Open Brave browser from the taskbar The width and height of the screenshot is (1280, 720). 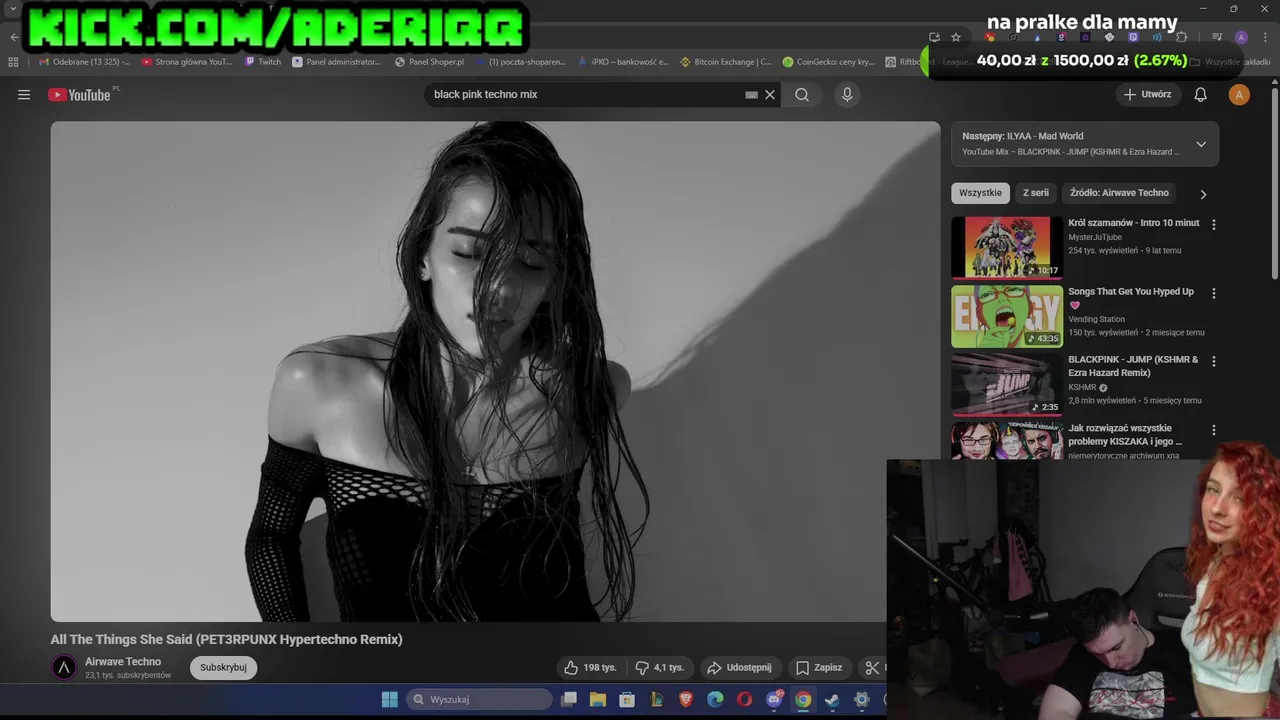point(686,699)
